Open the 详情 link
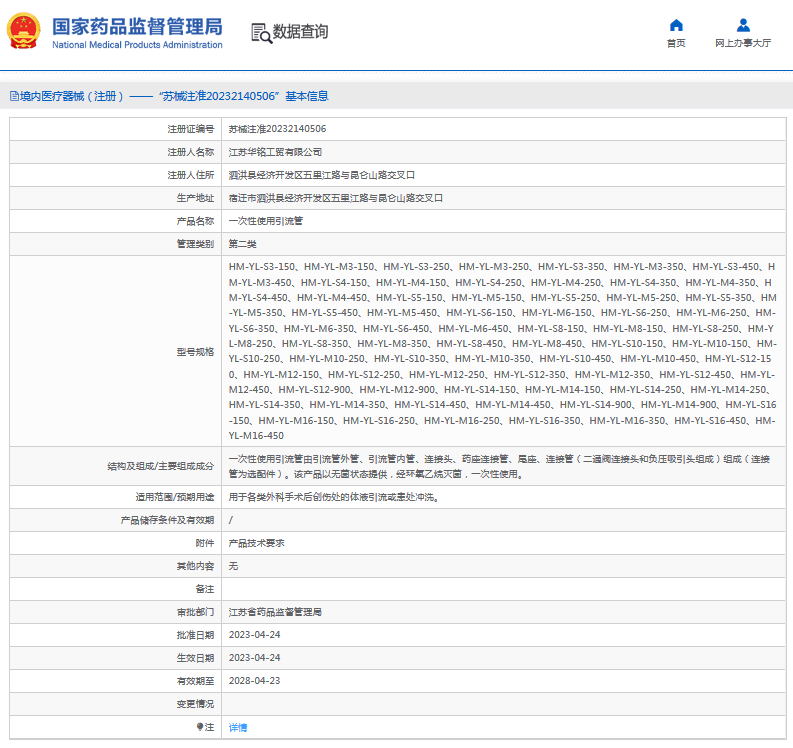Image resolution: width=793 pixels, height=748 pixels. coord(238,727)
